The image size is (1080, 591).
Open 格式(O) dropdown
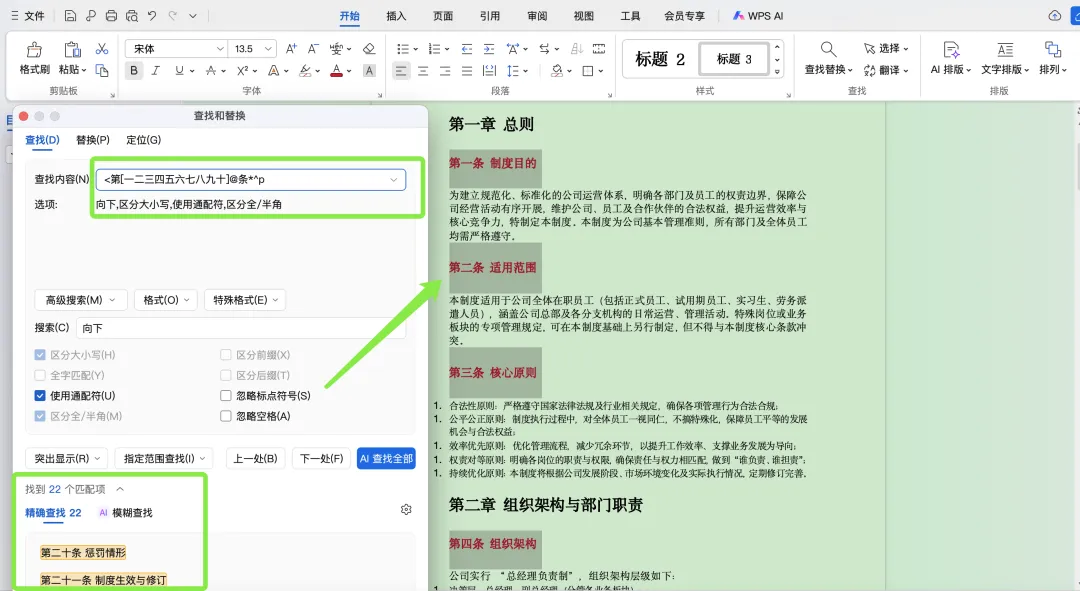166,300
